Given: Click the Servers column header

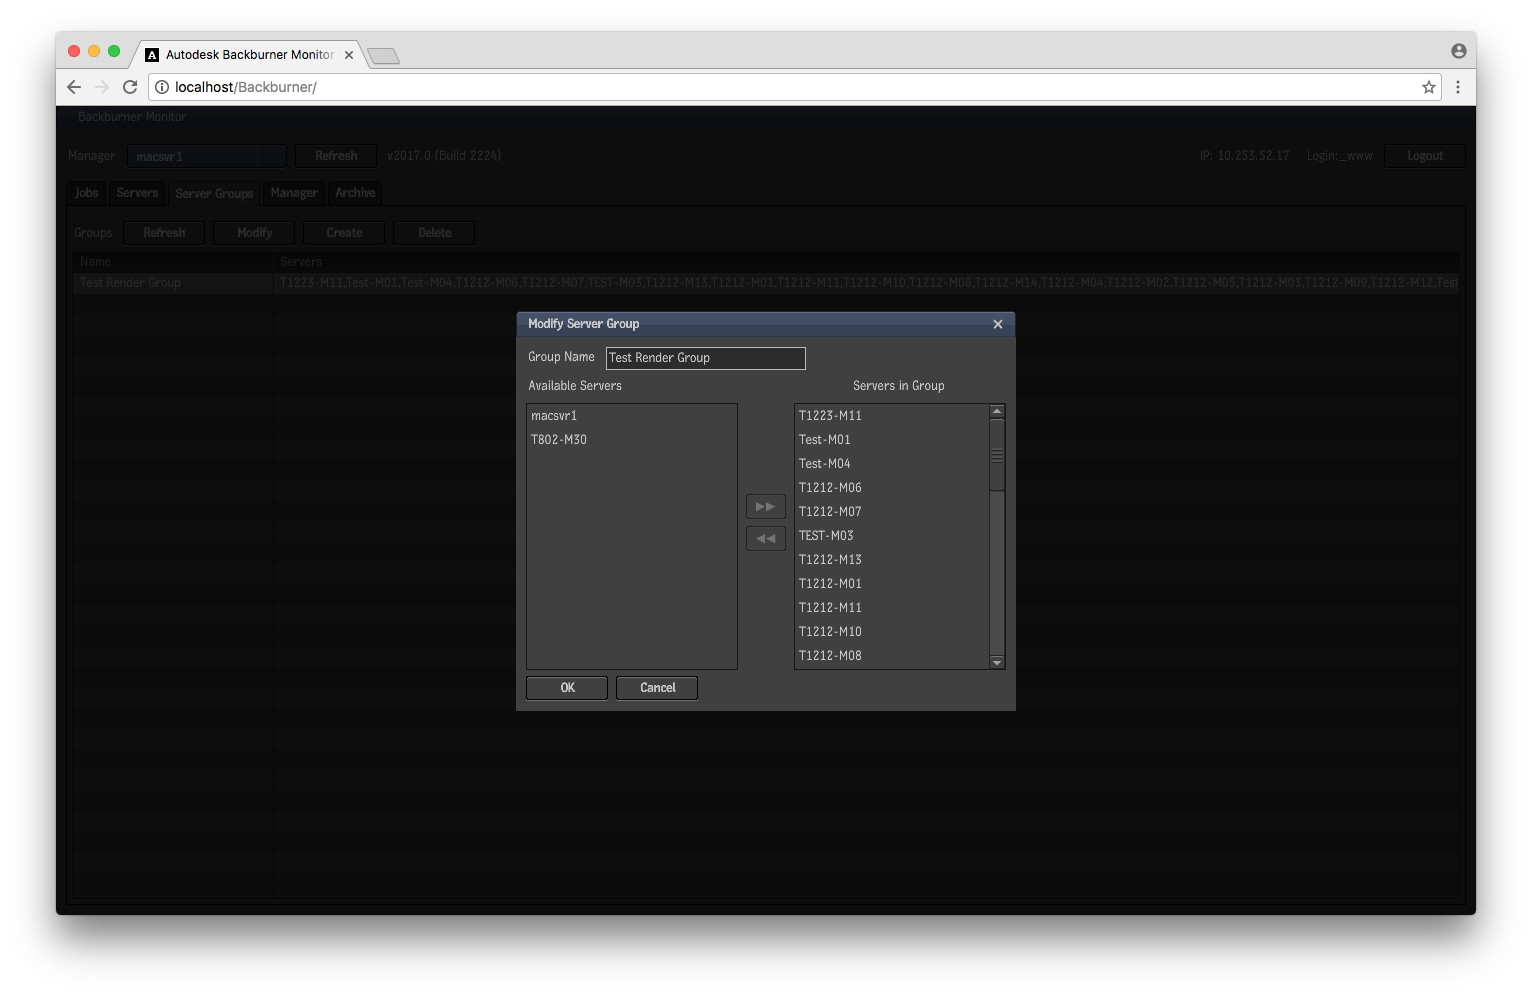Looking at the screenshot, I should [x=866, y=262].
